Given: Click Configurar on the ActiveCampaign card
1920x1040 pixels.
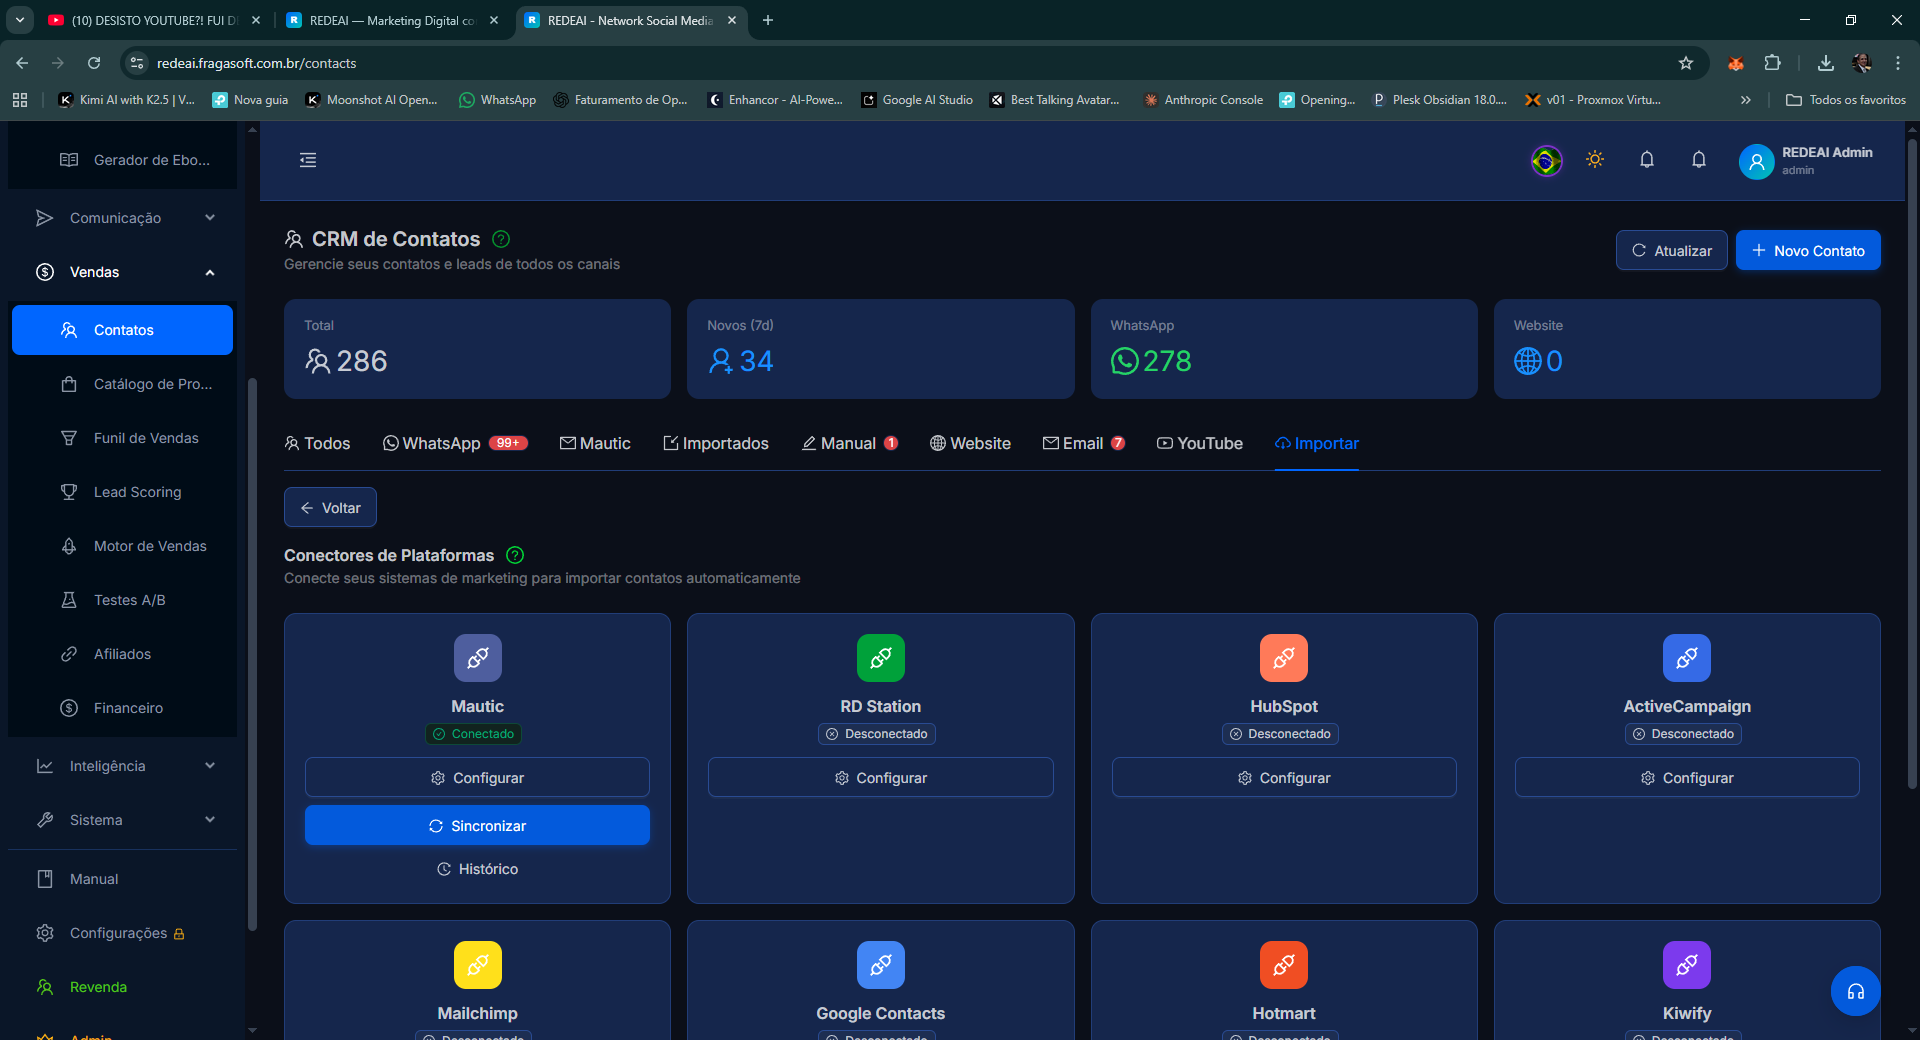Looking at the screenshot, I should coord(1687,777).
